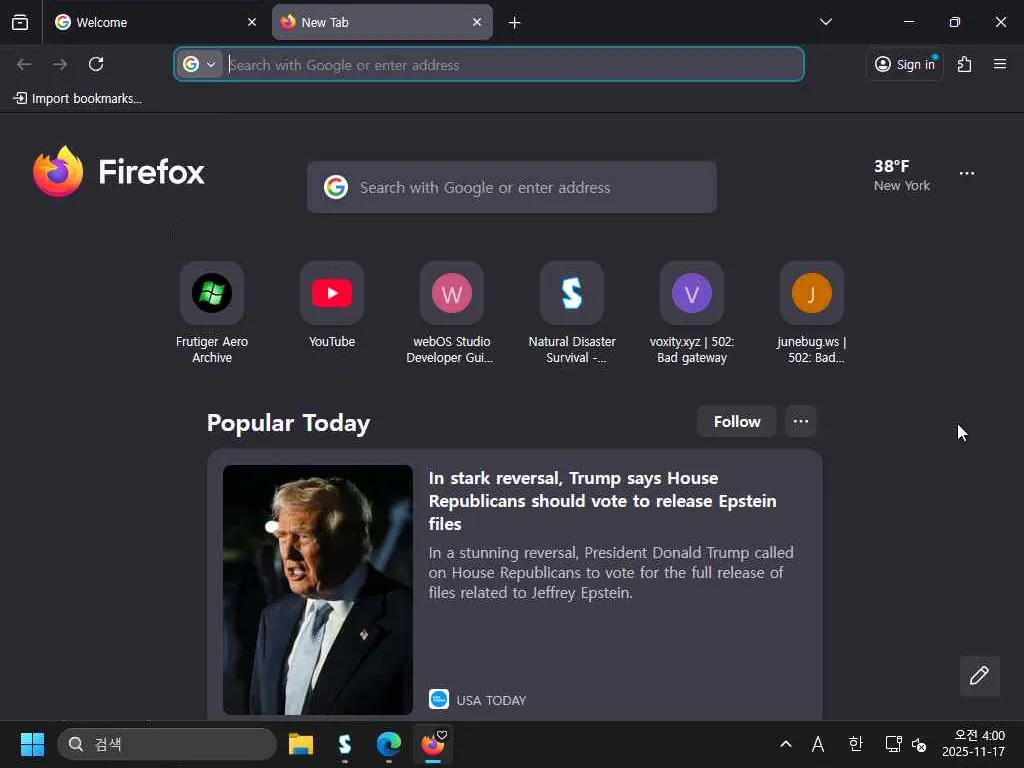This screenshot has height=768, width=1024.
Task: Open Microsoft Edge from taskbar
Action: (x=389, y=744)
